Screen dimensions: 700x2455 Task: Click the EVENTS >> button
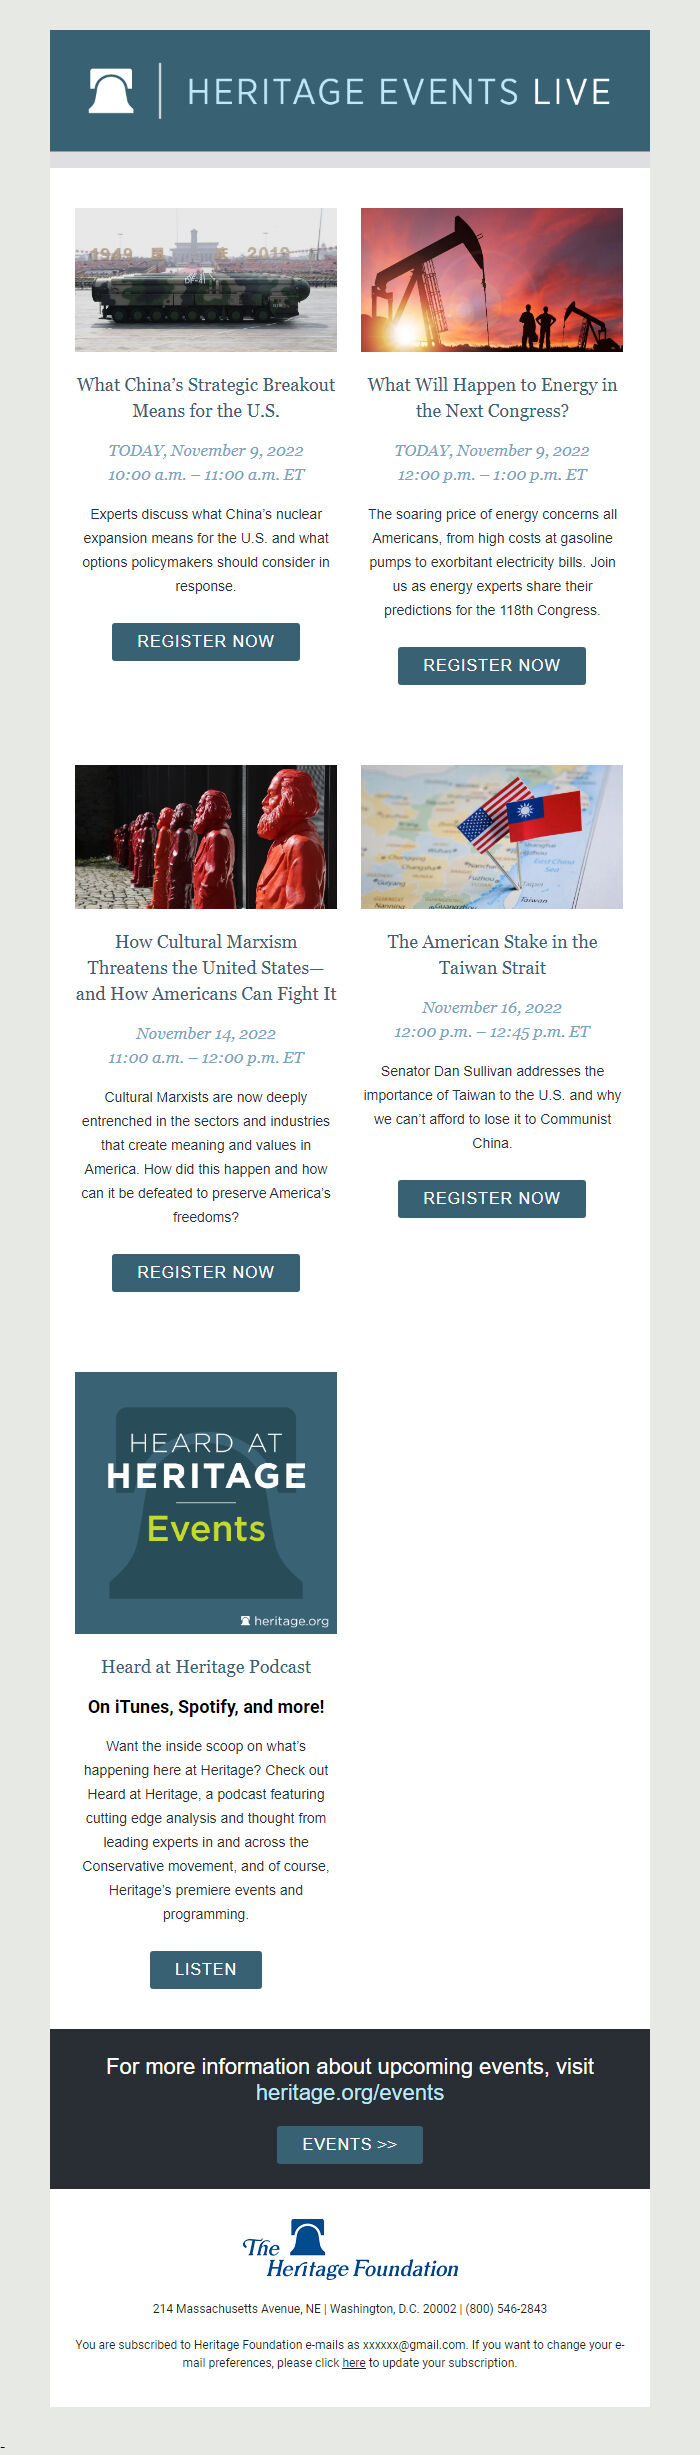coord(350,2145)
